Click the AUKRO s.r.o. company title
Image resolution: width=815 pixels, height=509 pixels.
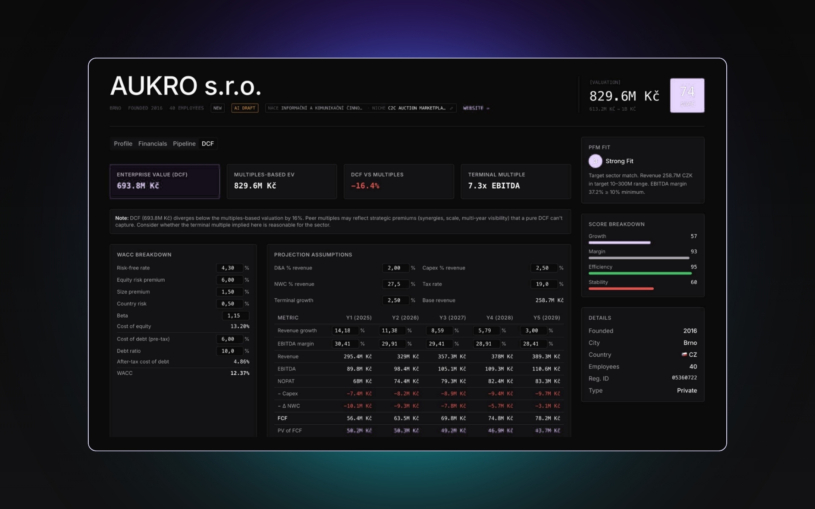click(x=186, y=86)
